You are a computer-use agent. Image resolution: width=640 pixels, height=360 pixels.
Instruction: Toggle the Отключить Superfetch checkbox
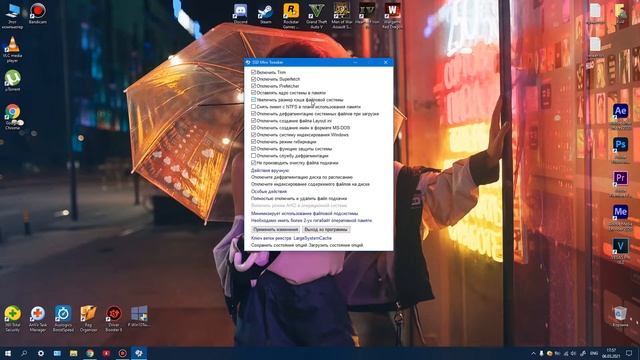pos(253,79)
